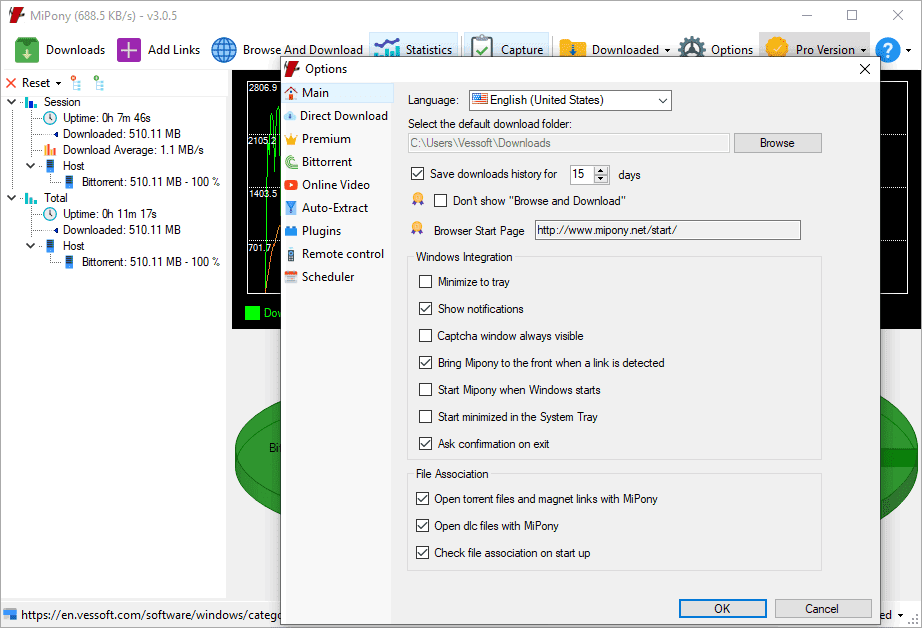Open the Reset dropdown arrow
Viewport: 922px width, 628px height.
click(x=58, y=83)
